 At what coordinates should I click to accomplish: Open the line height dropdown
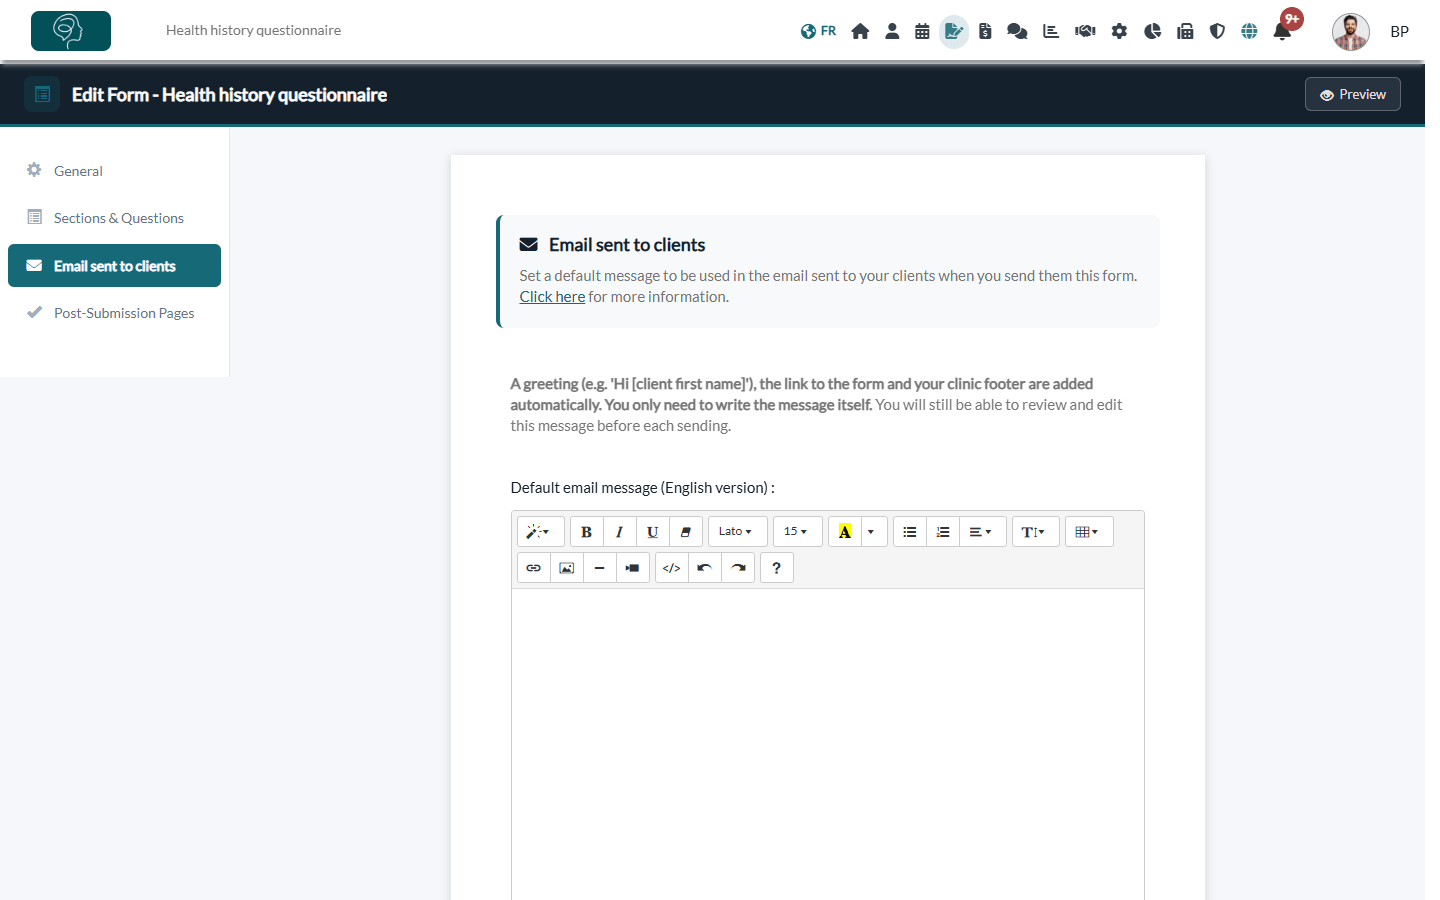pos(1035,532)
